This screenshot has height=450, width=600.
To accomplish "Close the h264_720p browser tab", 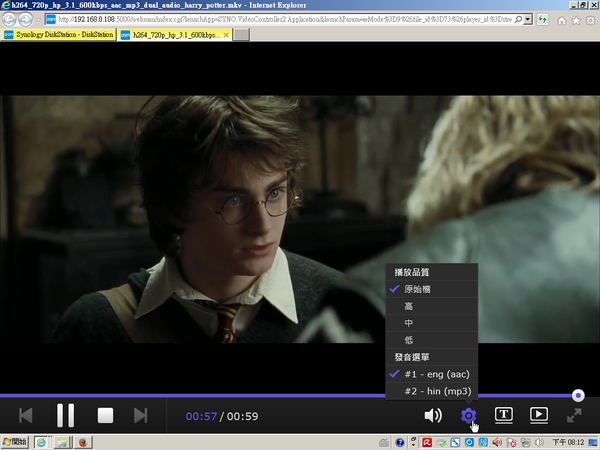I will 226,35.
